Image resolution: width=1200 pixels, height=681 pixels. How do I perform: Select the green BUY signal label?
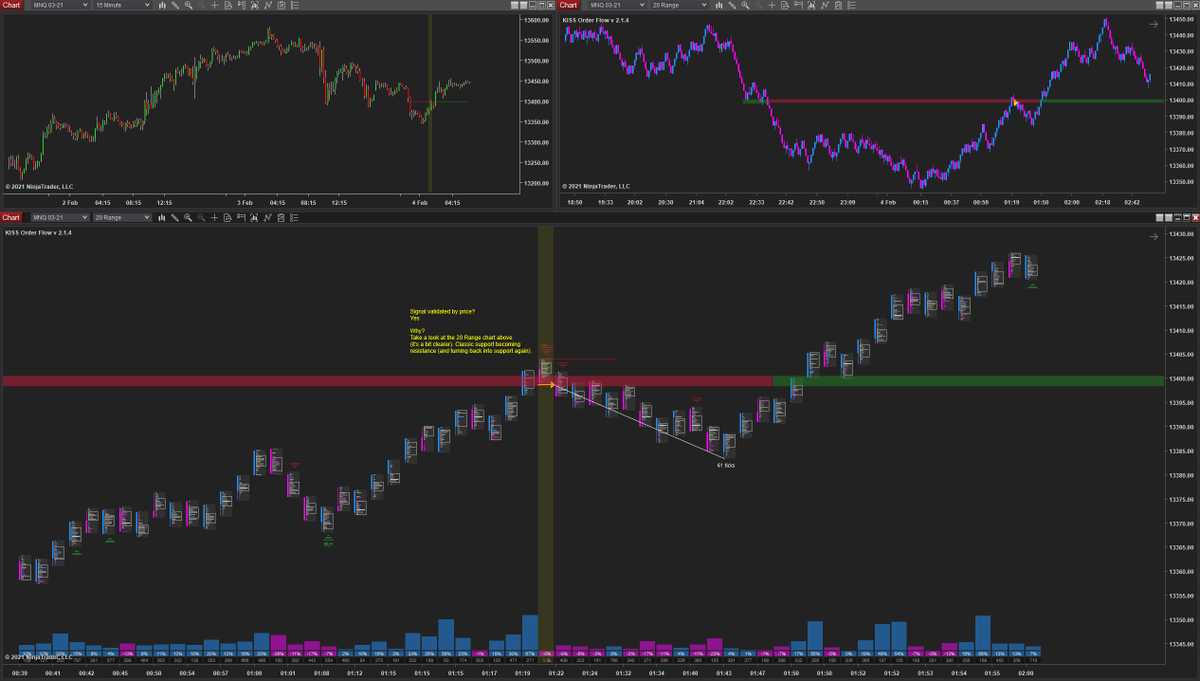click(x=327, y=544)
